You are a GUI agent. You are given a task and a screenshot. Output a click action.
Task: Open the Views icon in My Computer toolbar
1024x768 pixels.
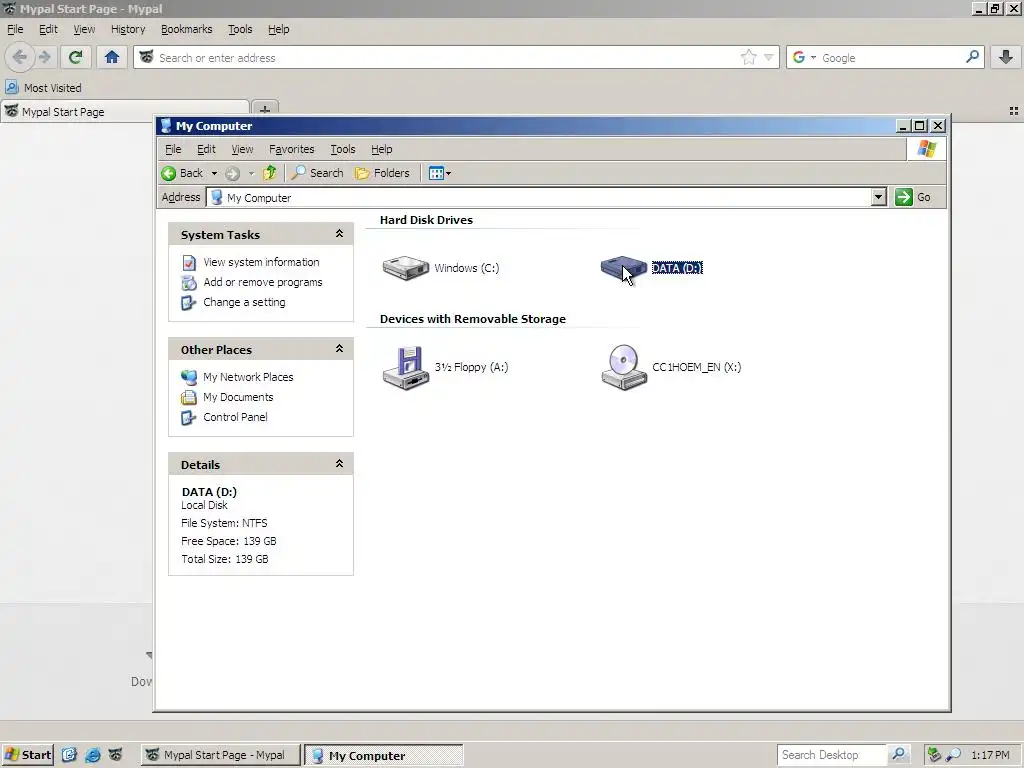click(436, 173)
